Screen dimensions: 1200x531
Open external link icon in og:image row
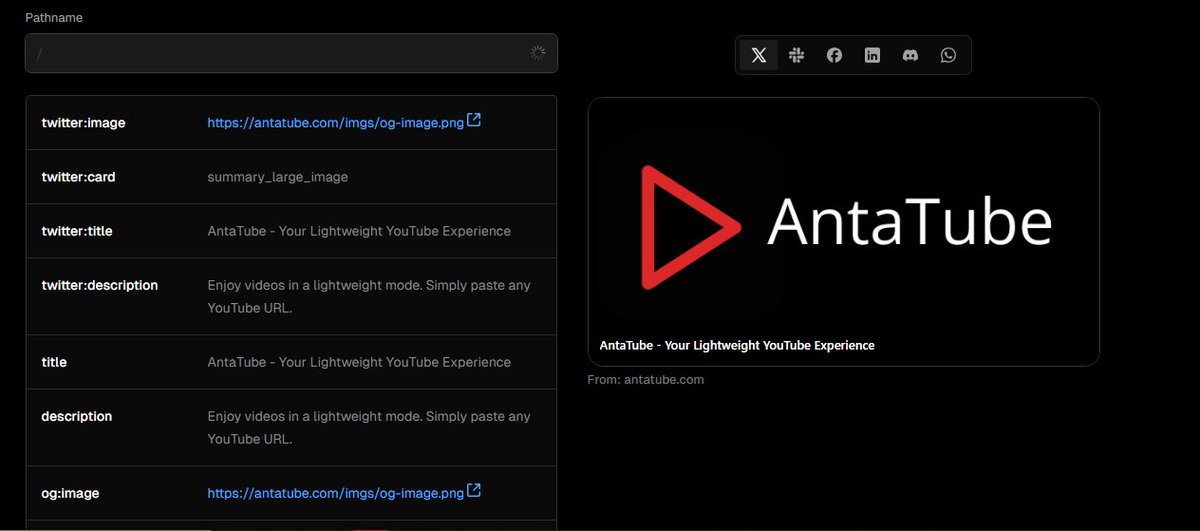(475, 491)
